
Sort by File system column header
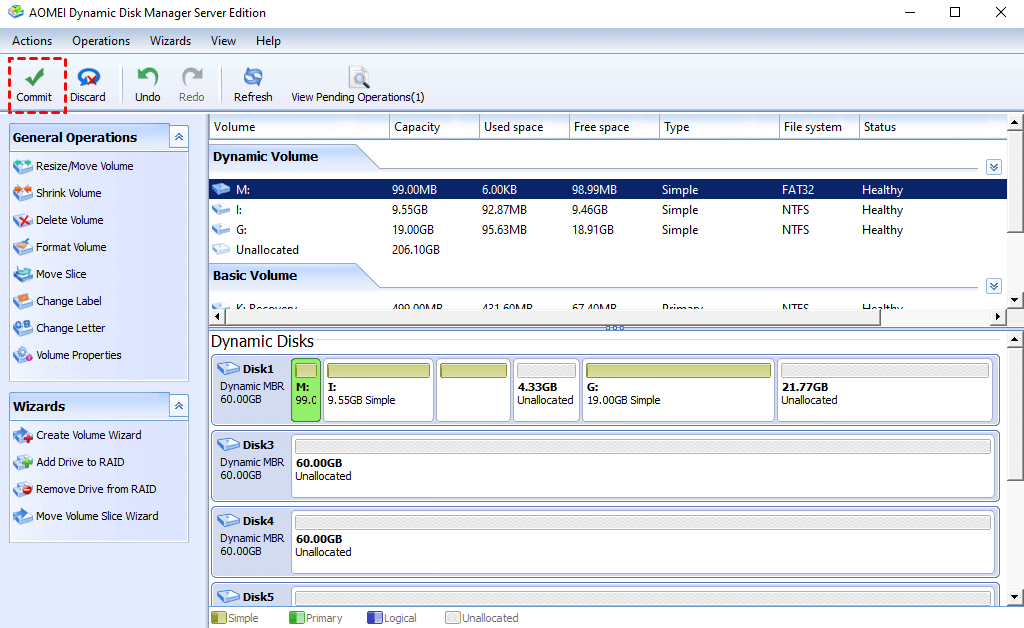pyautogui.click(x=819, y=127)
